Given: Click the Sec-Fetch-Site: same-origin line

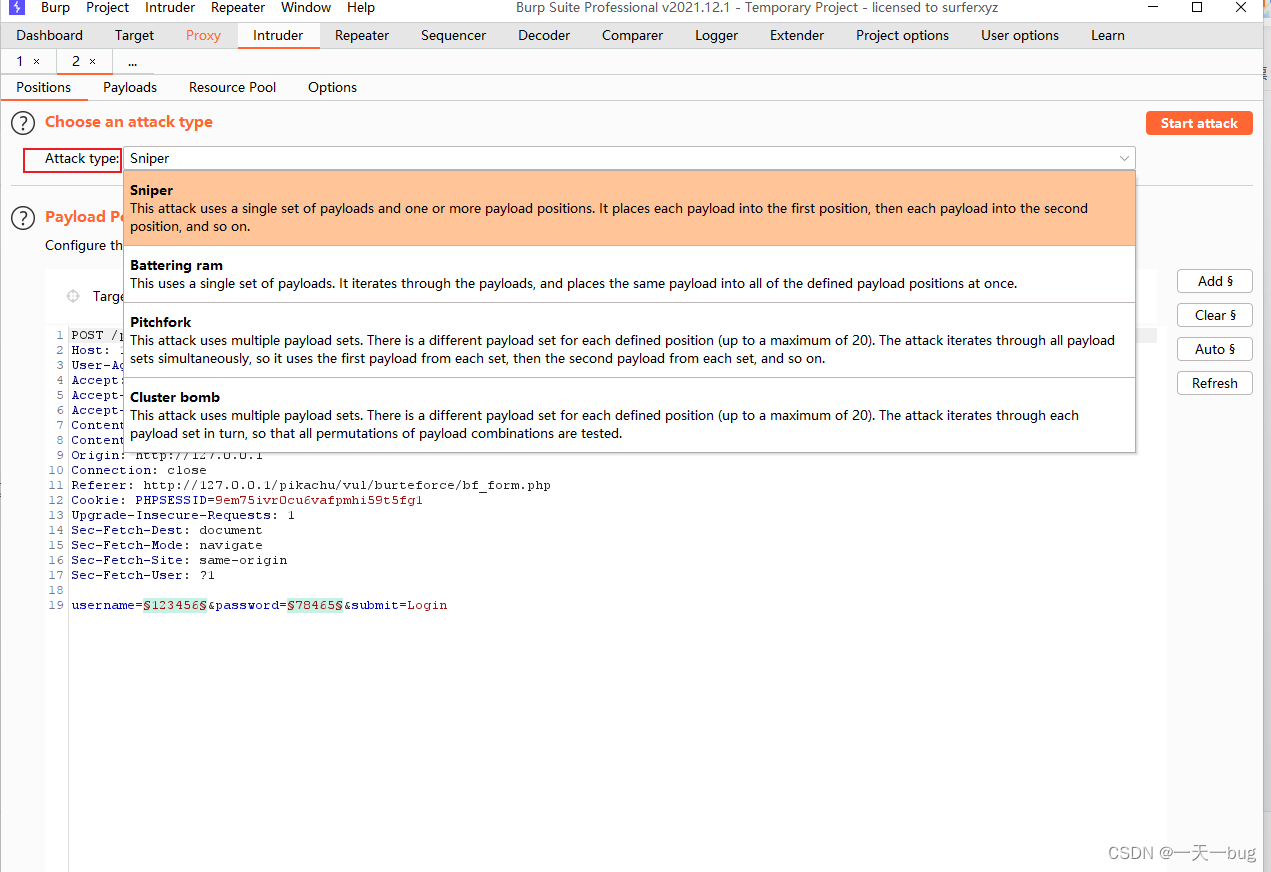Looking at the screenshot, I should click(x=179, y=561).
